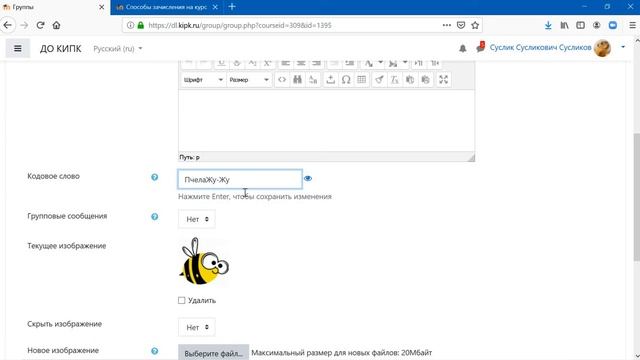Open the Размер font size dropdown
This screenshot has height=360, width=640.
(249, 80)
